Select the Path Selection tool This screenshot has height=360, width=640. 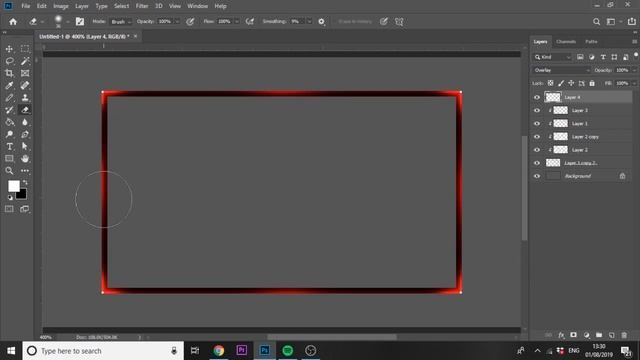(x=25, y=147)
